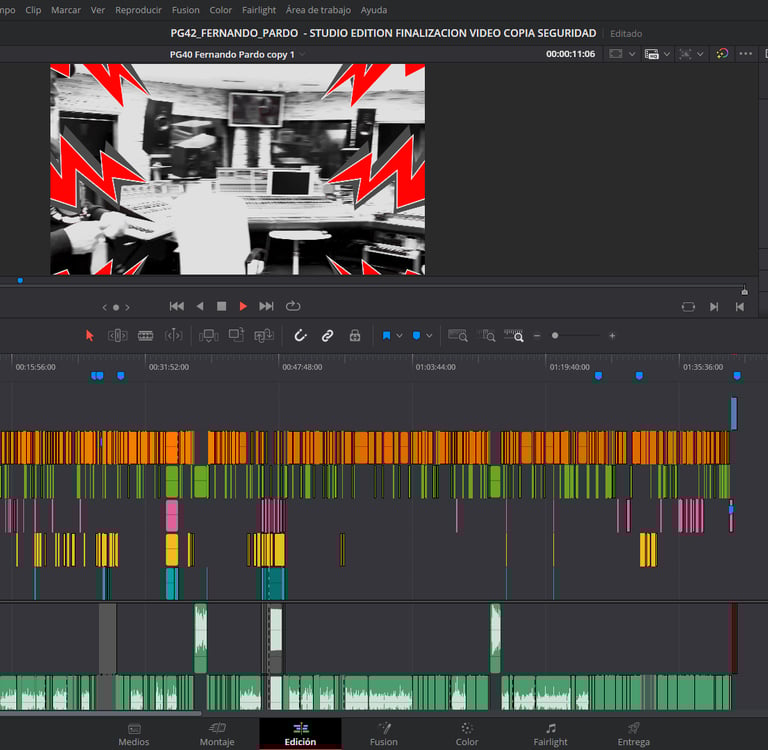768x750 pixels.
Task: Open the Fairlight menu in menu bar
Action: coord(259,10)
